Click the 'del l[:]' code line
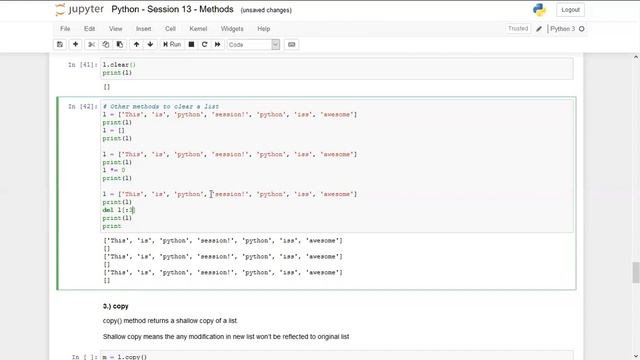The height and width of the screenshot is (360, 640). pos(118,210)
